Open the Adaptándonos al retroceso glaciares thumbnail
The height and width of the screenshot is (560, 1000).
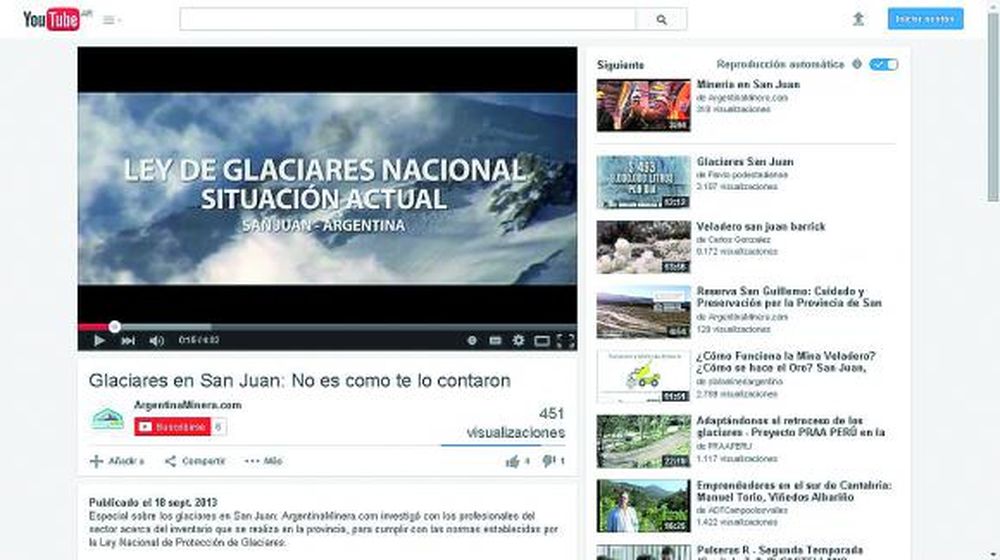tap(643, 441)
